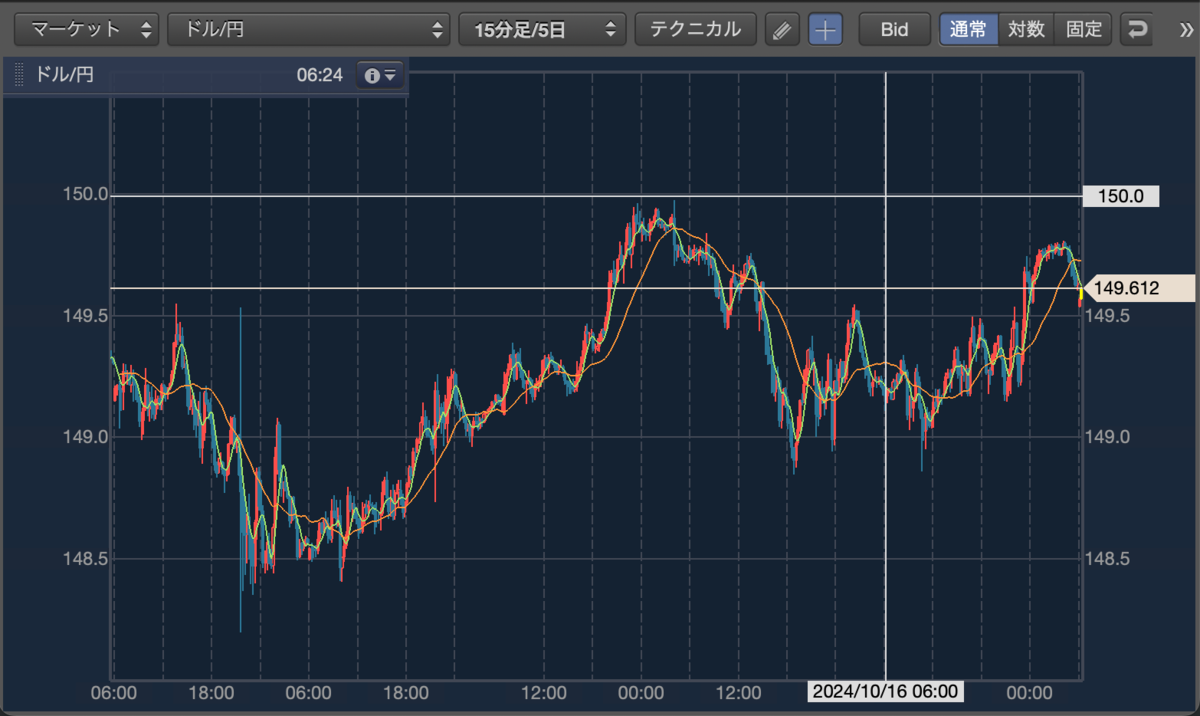Screen dimensions: 1200x716
Task: Open the 15分足/5日 timeframe dropdown
Action: point(543,29)
